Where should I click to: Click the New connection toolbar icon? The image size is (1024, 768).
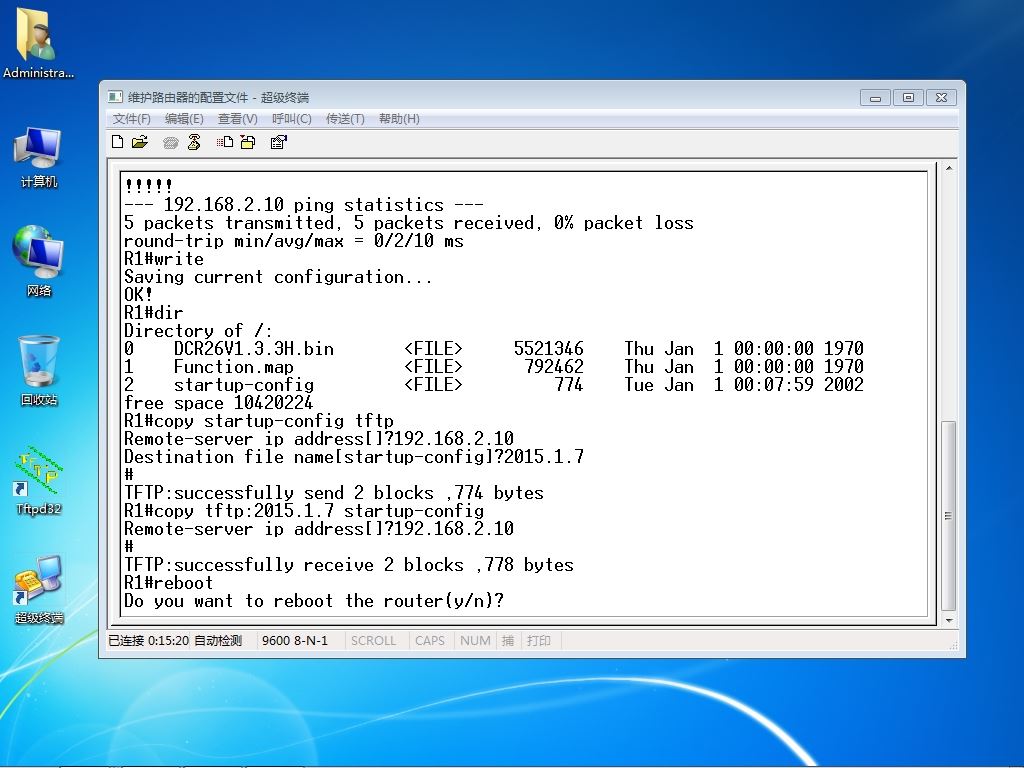[118, 142]
